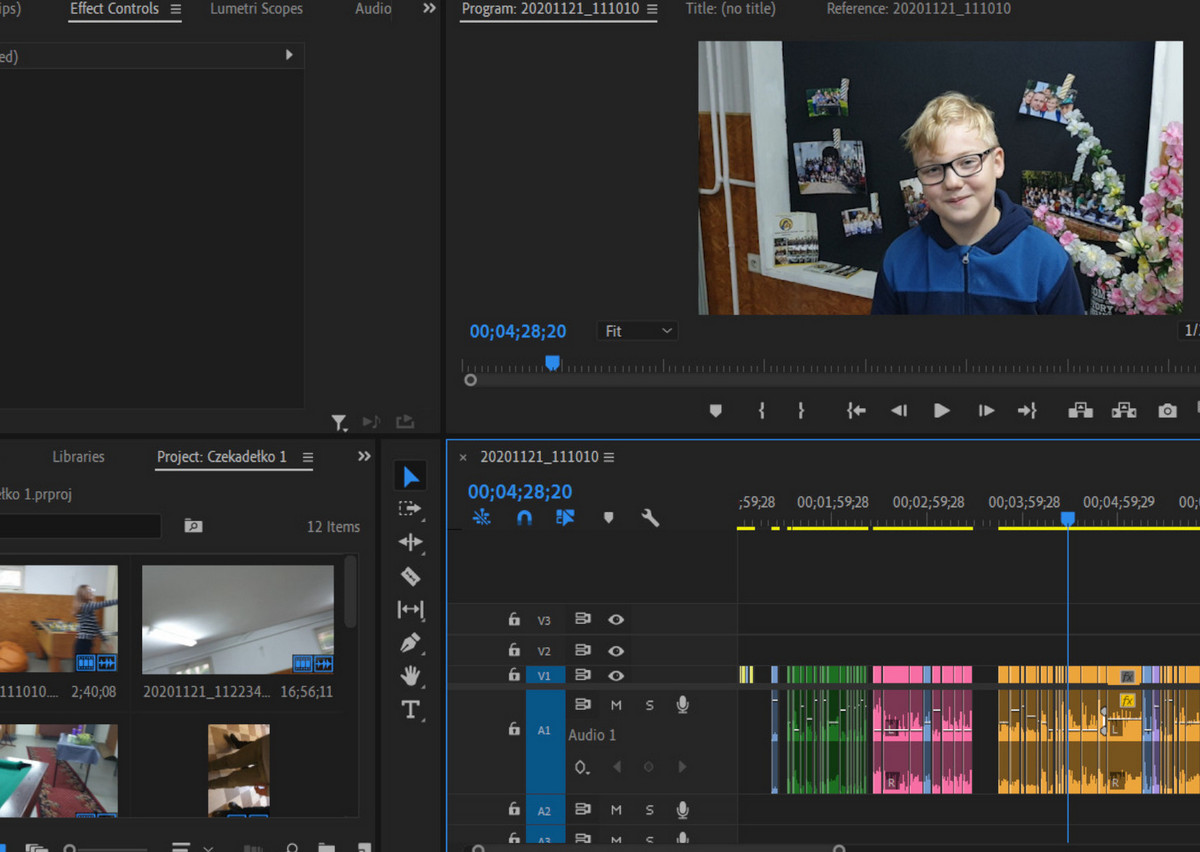This screenshot has height=852, width=1200.
Task: Select the Type tool
Action: (410, 710)
